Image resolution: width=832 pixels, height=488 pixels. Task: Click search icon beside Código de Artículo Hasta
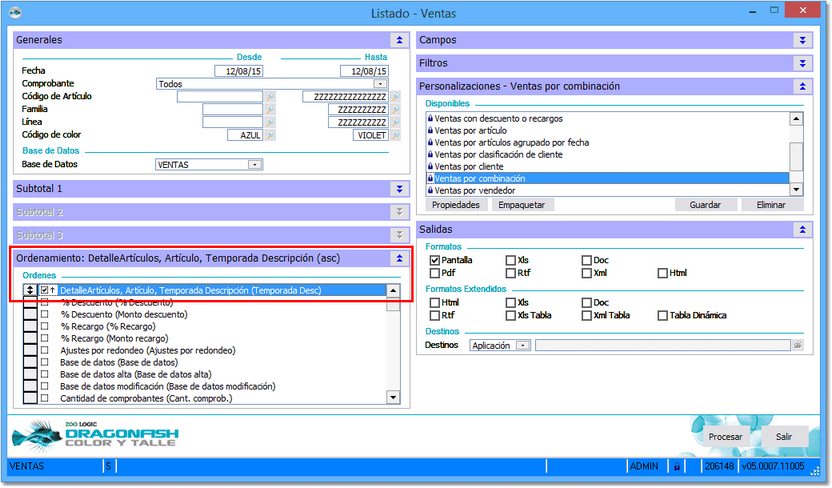(396, 97)
